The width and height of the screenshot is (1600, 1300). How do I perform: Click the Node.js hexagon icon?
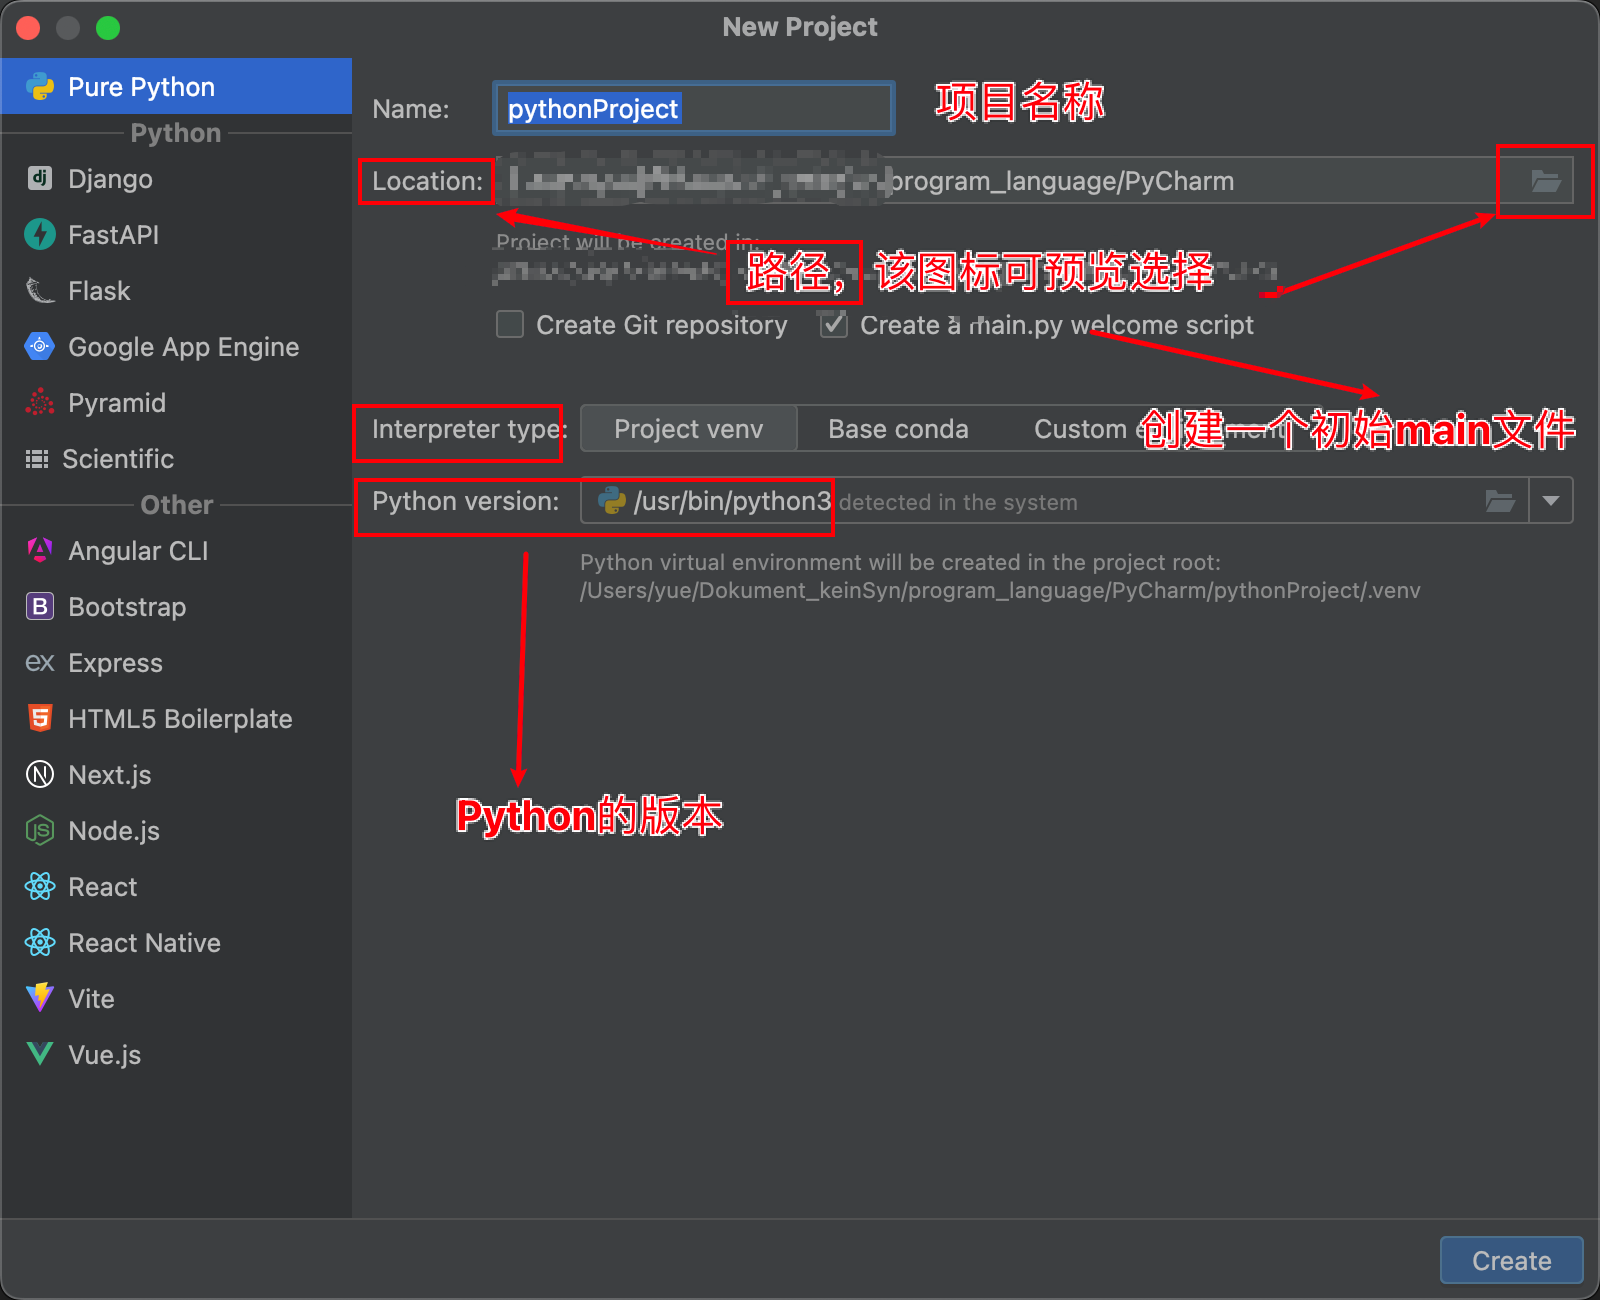point(40,830)
